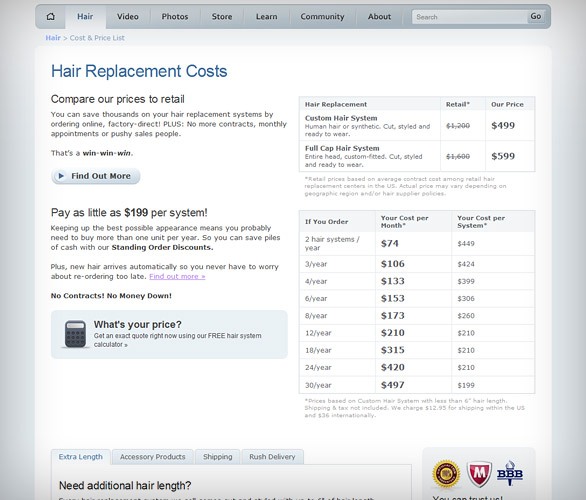Select the Learn menu item
Image resolution: width=586 pixels, height=500 pixels.
tap(266, 16)
